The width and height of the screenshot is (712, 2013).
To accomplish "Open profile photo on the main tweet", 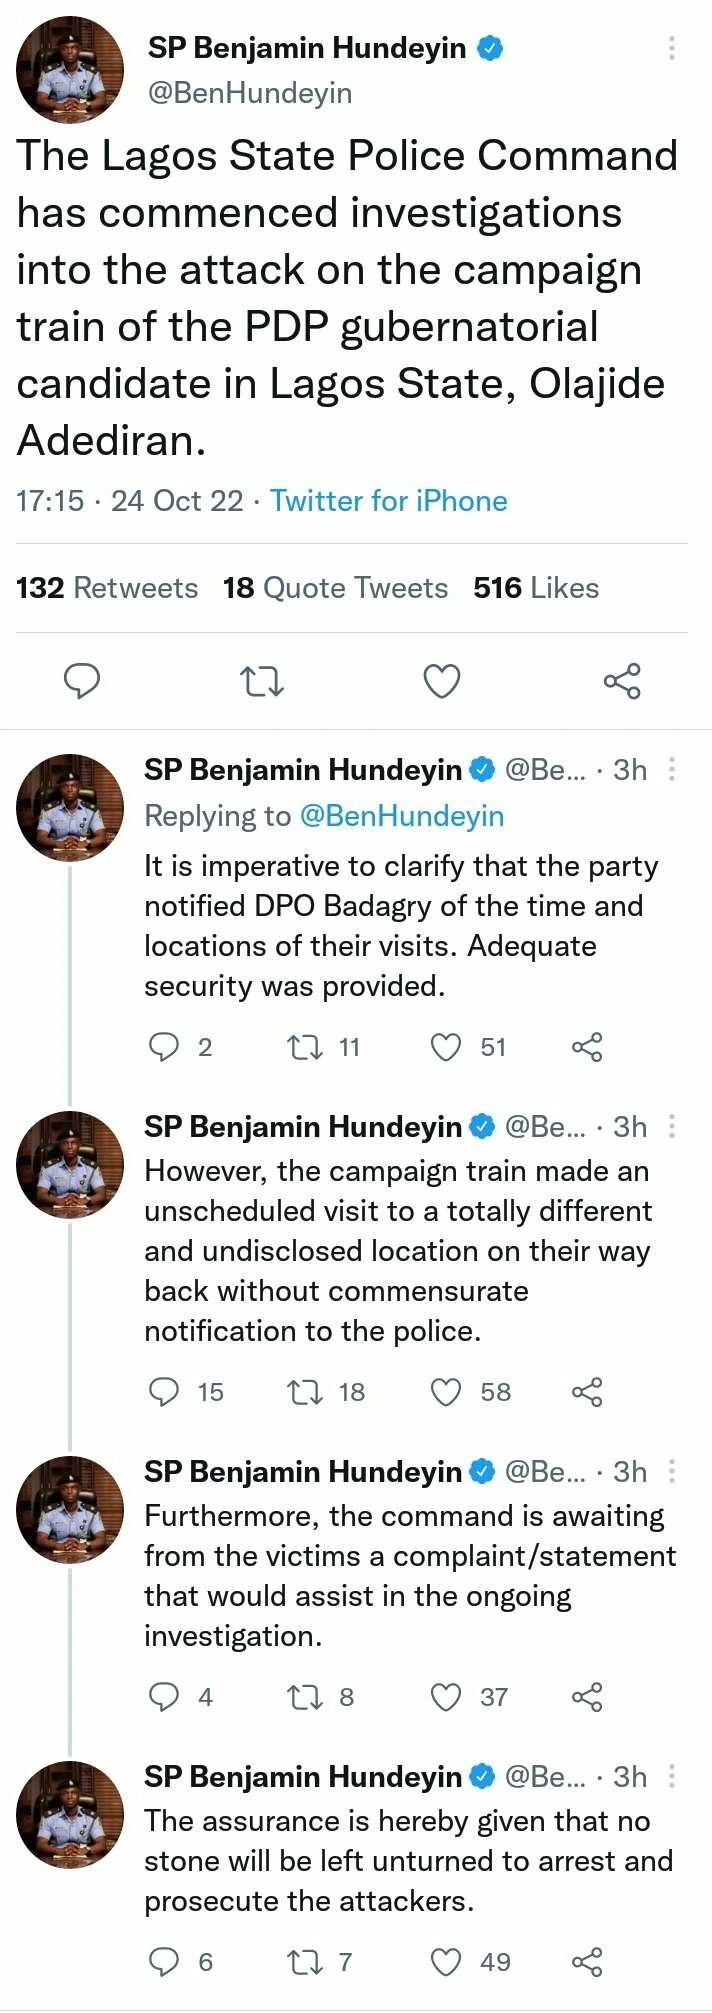I will [70, 70].
